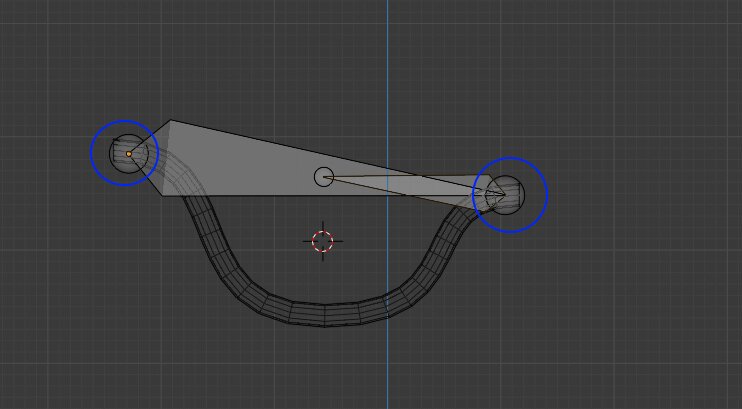Click the red-white 3D cursor crosshair
This screenshot has height=409, width=742.
pos(322,241)
